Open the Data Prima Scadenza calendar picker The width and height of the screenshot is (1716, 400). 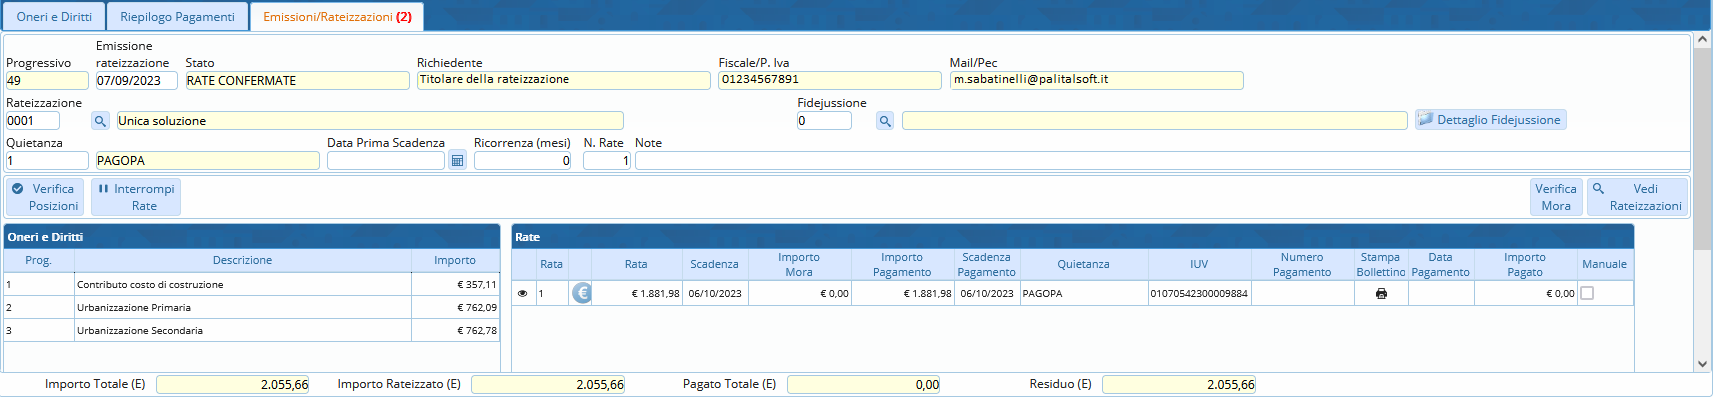click(457, 161)
